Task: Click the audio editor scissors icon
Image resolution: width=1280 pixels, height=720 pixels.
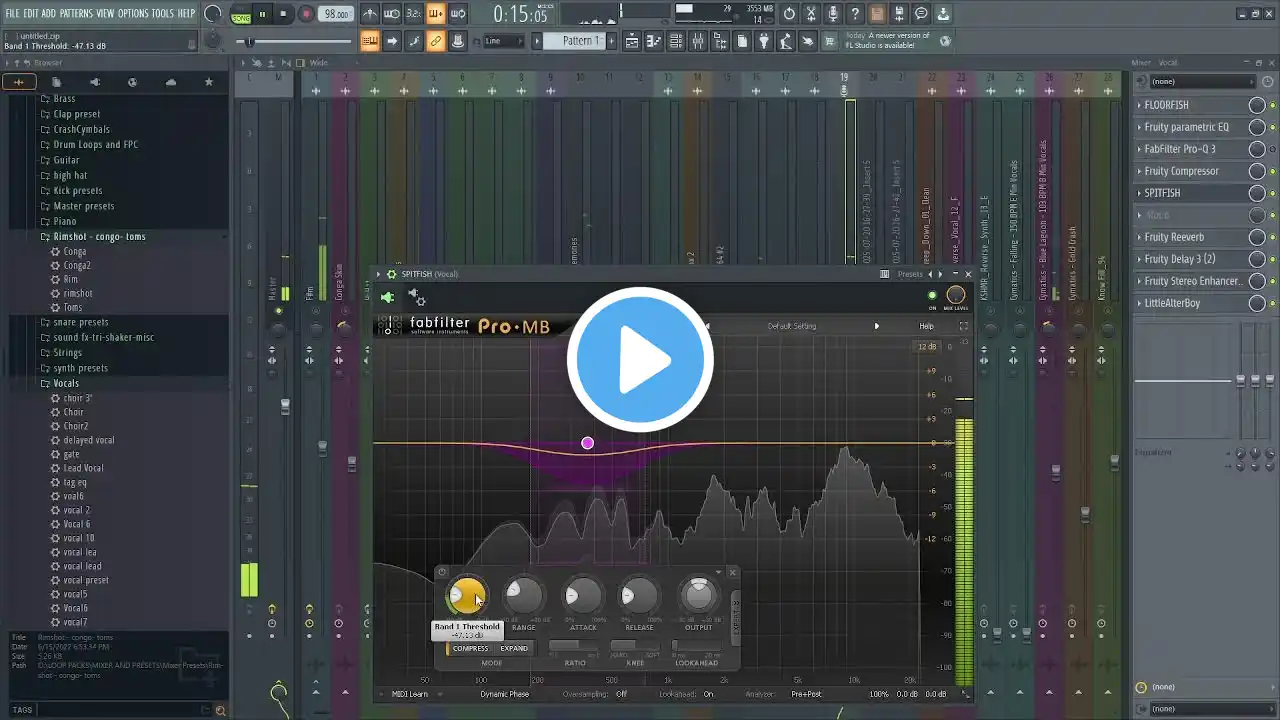Action: (811, 14)
